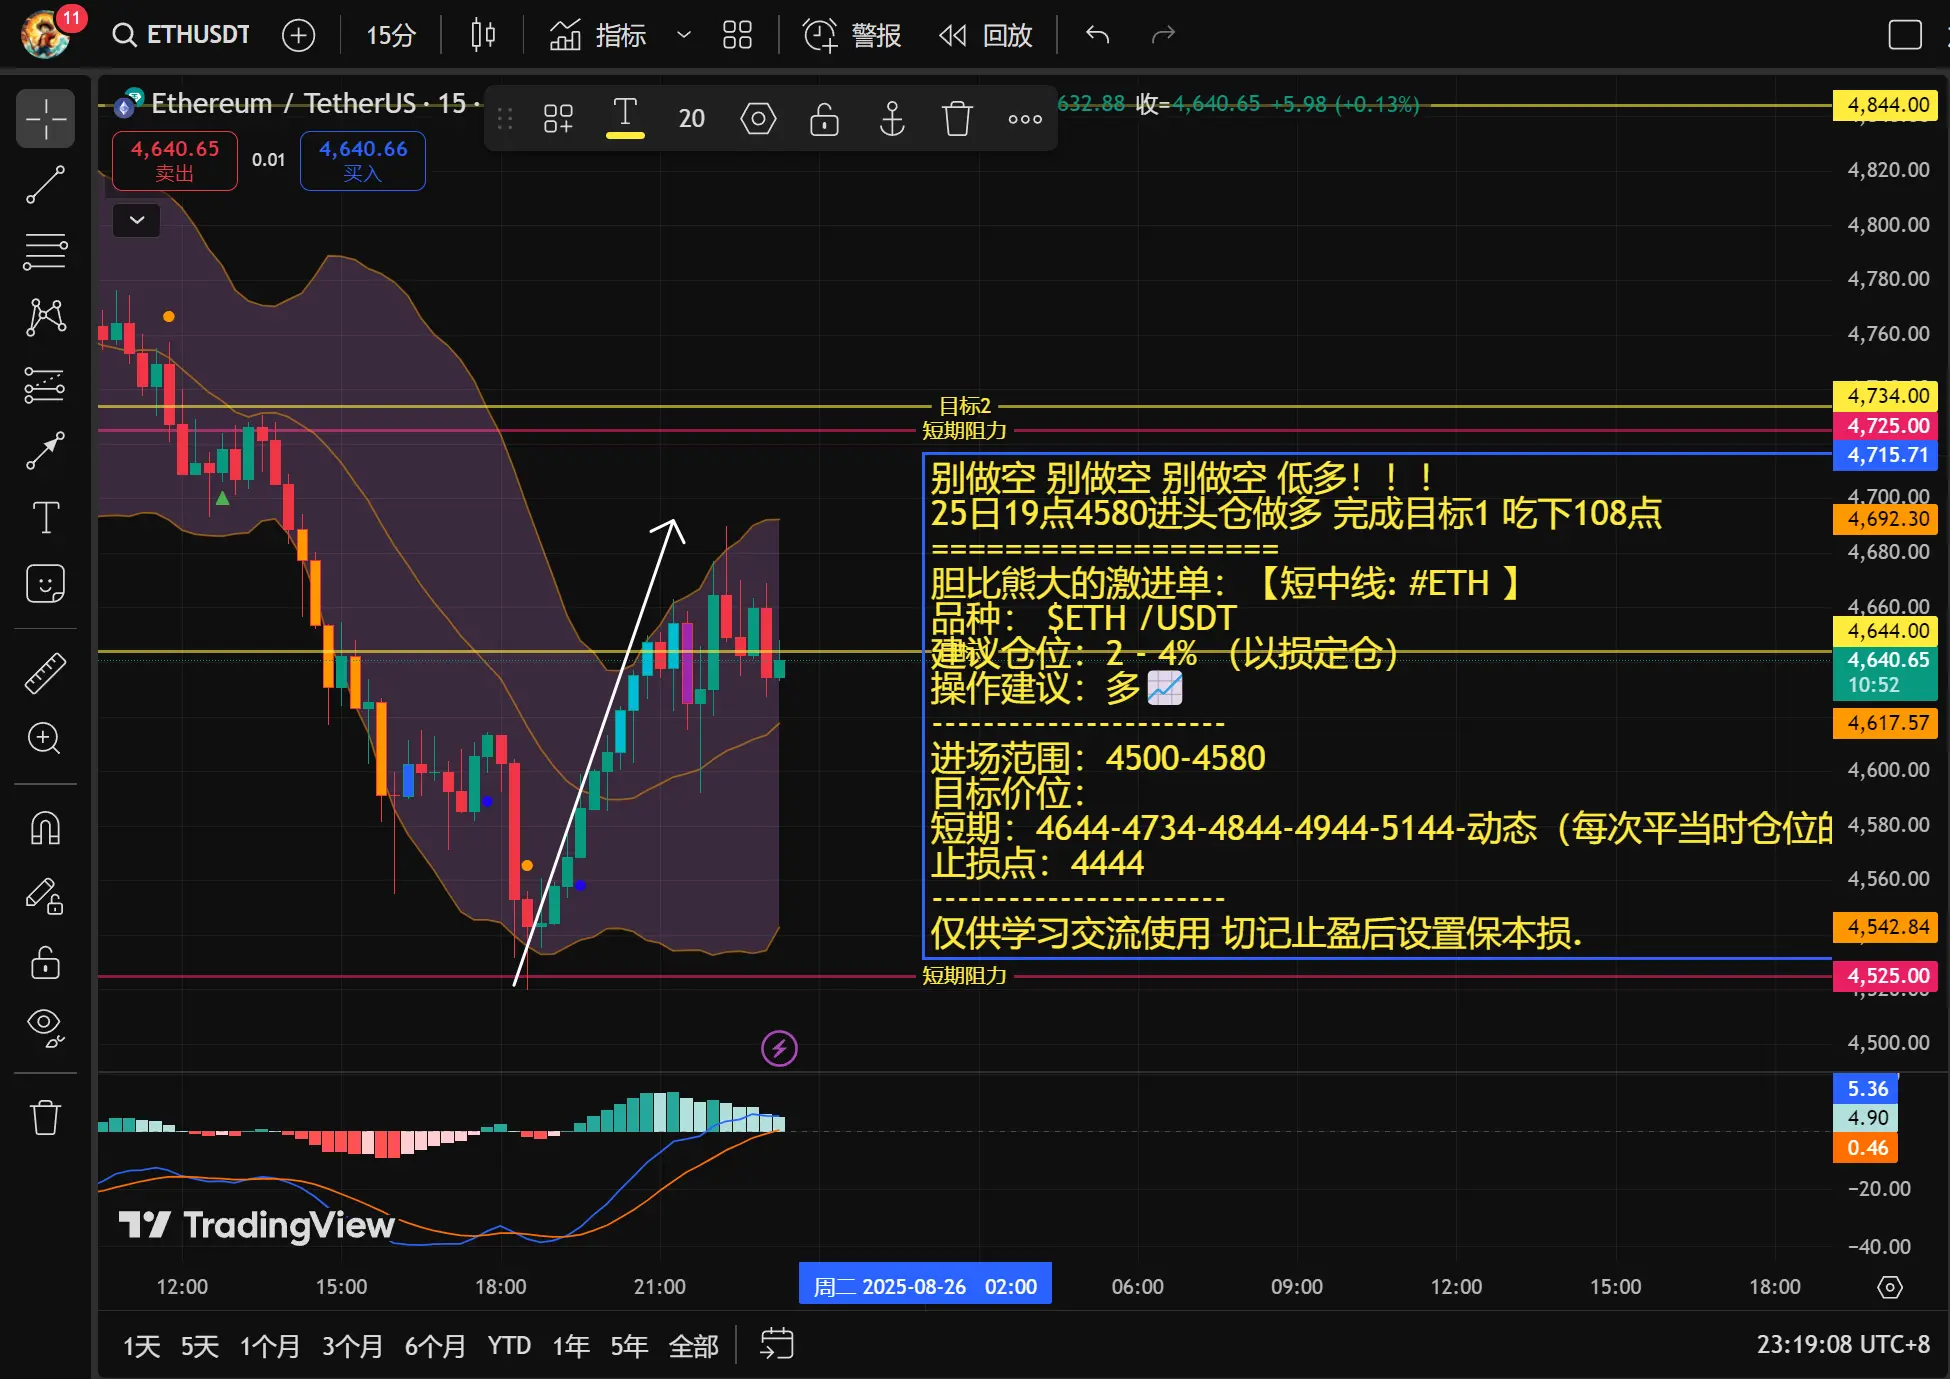
Task: Click the 4,640.65 卖出 sell button
Action: click(175, 160)
